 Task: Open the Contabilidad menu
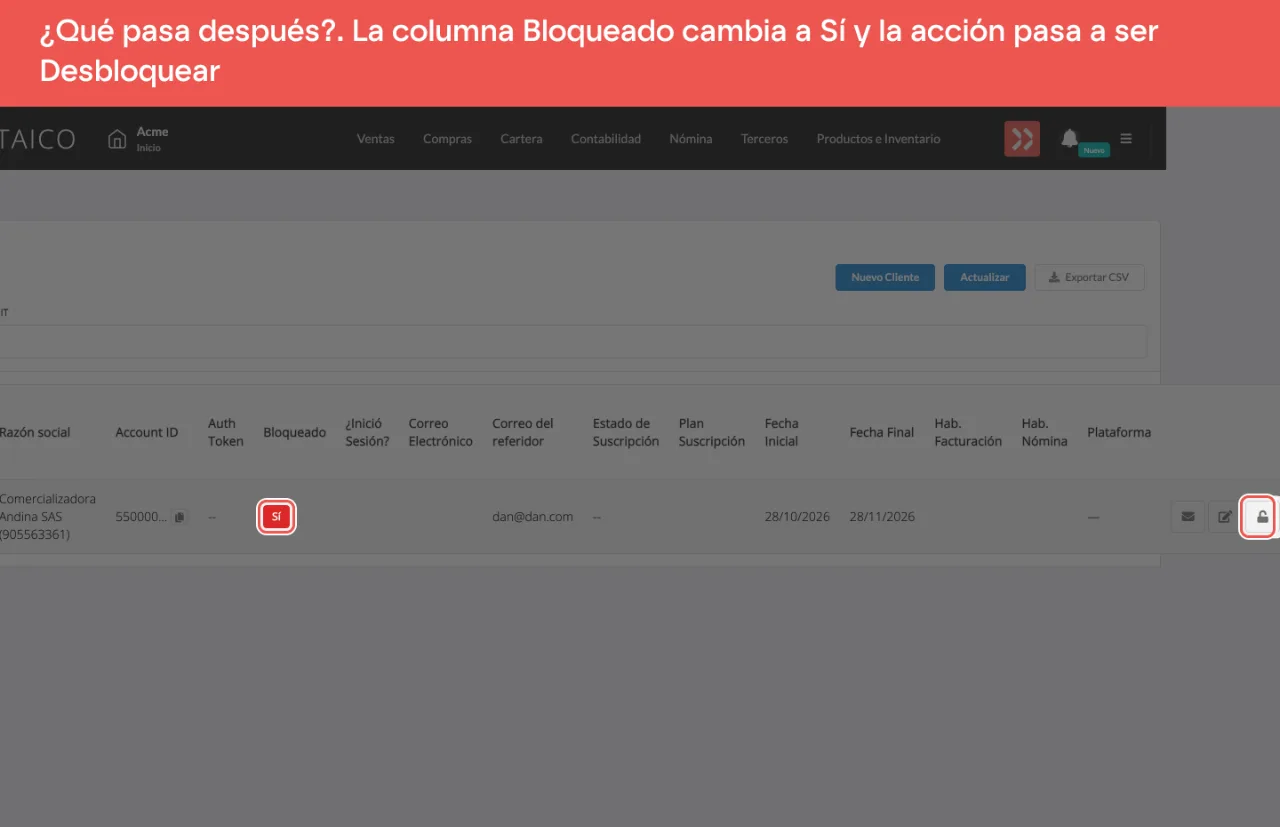[x=606, y=139]
